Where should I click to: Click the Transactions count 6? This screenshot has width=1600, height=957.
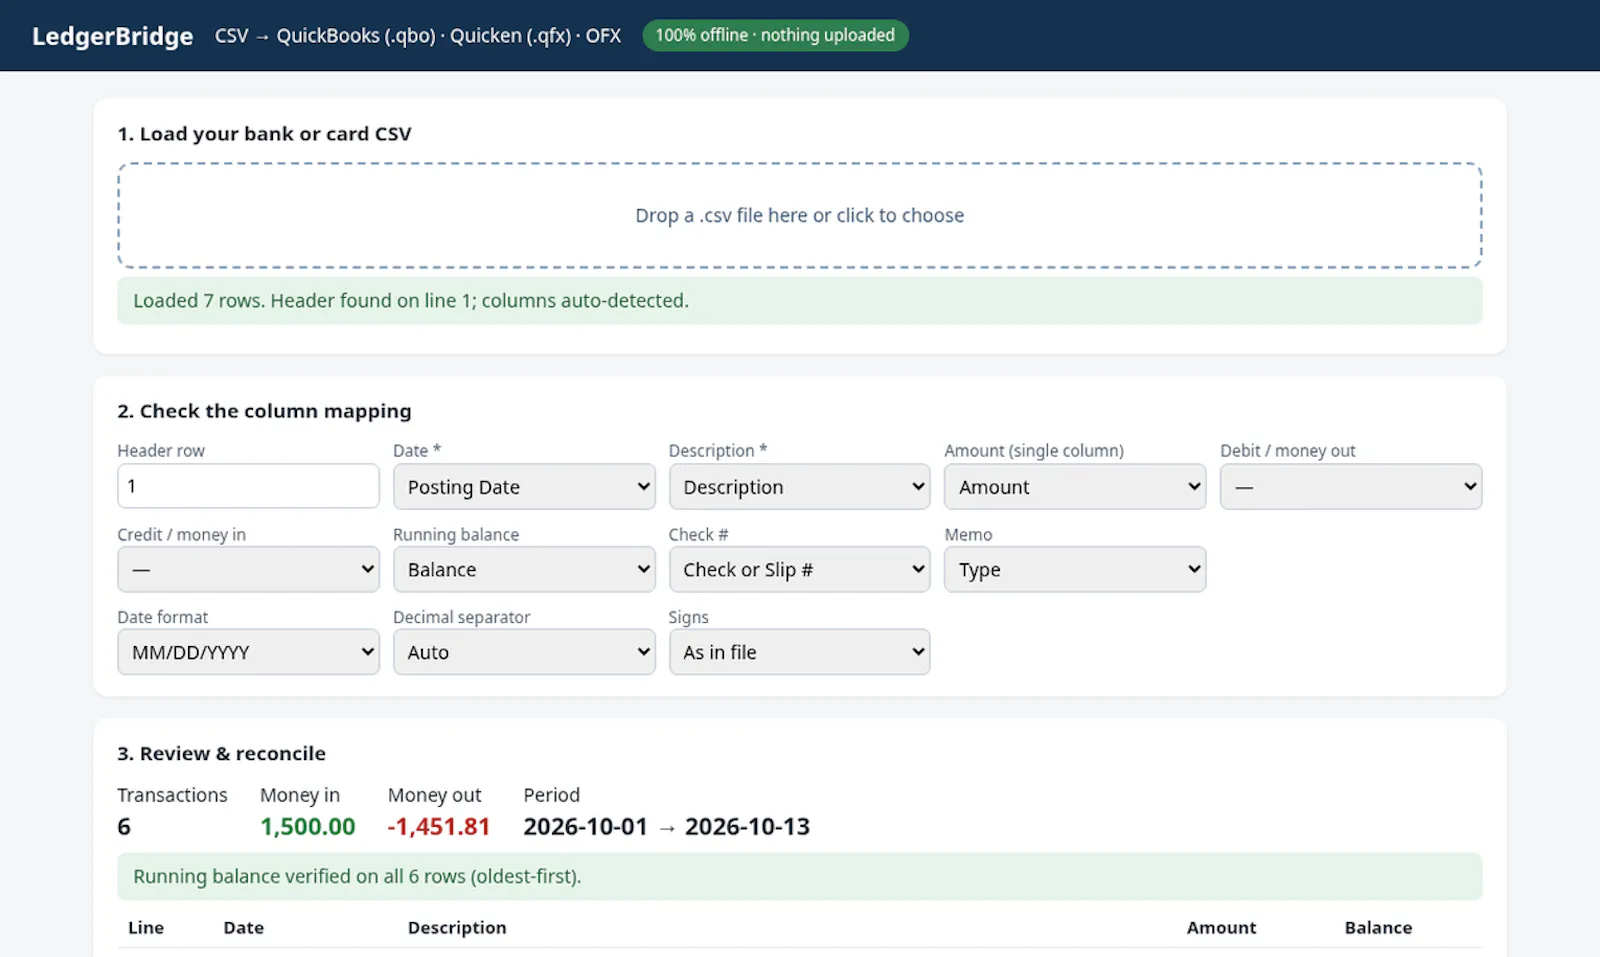point(124,827)
